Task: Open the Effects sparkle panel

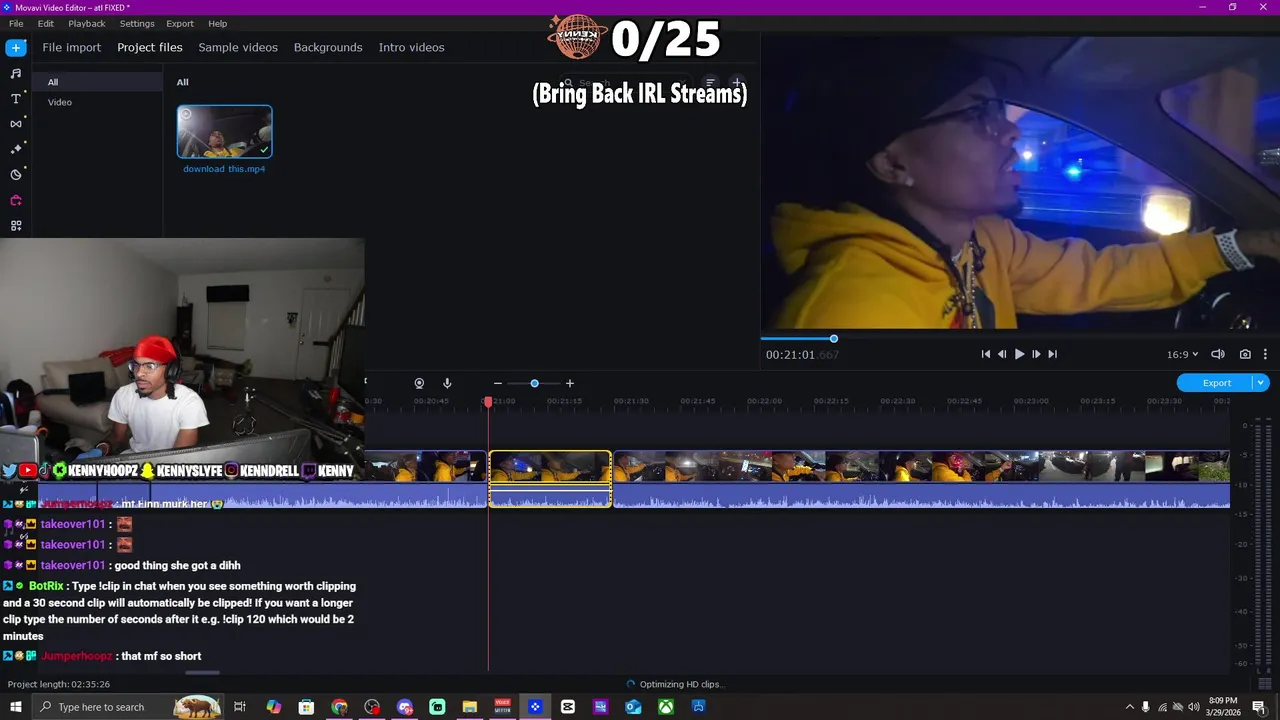Action: click(16, 149)
